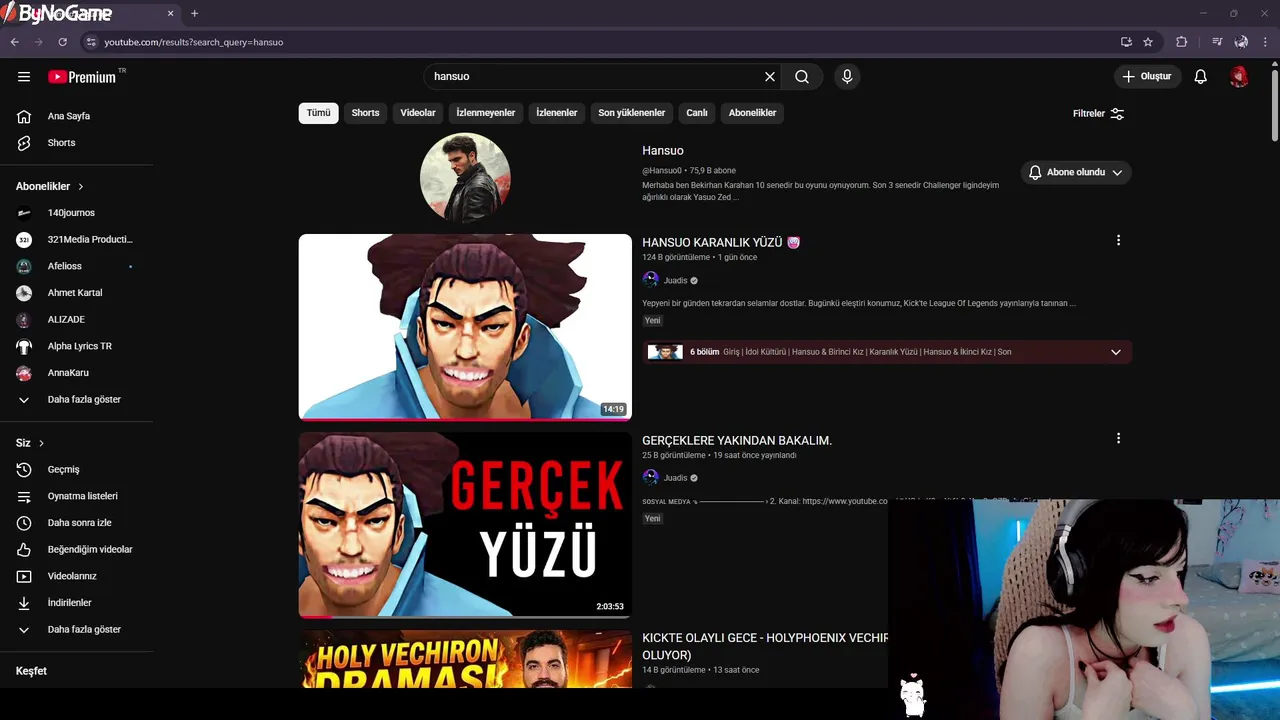Select the İzlenenler filter chip
This screenshot has width=1280, height=720.
click(x=557, y=113)
